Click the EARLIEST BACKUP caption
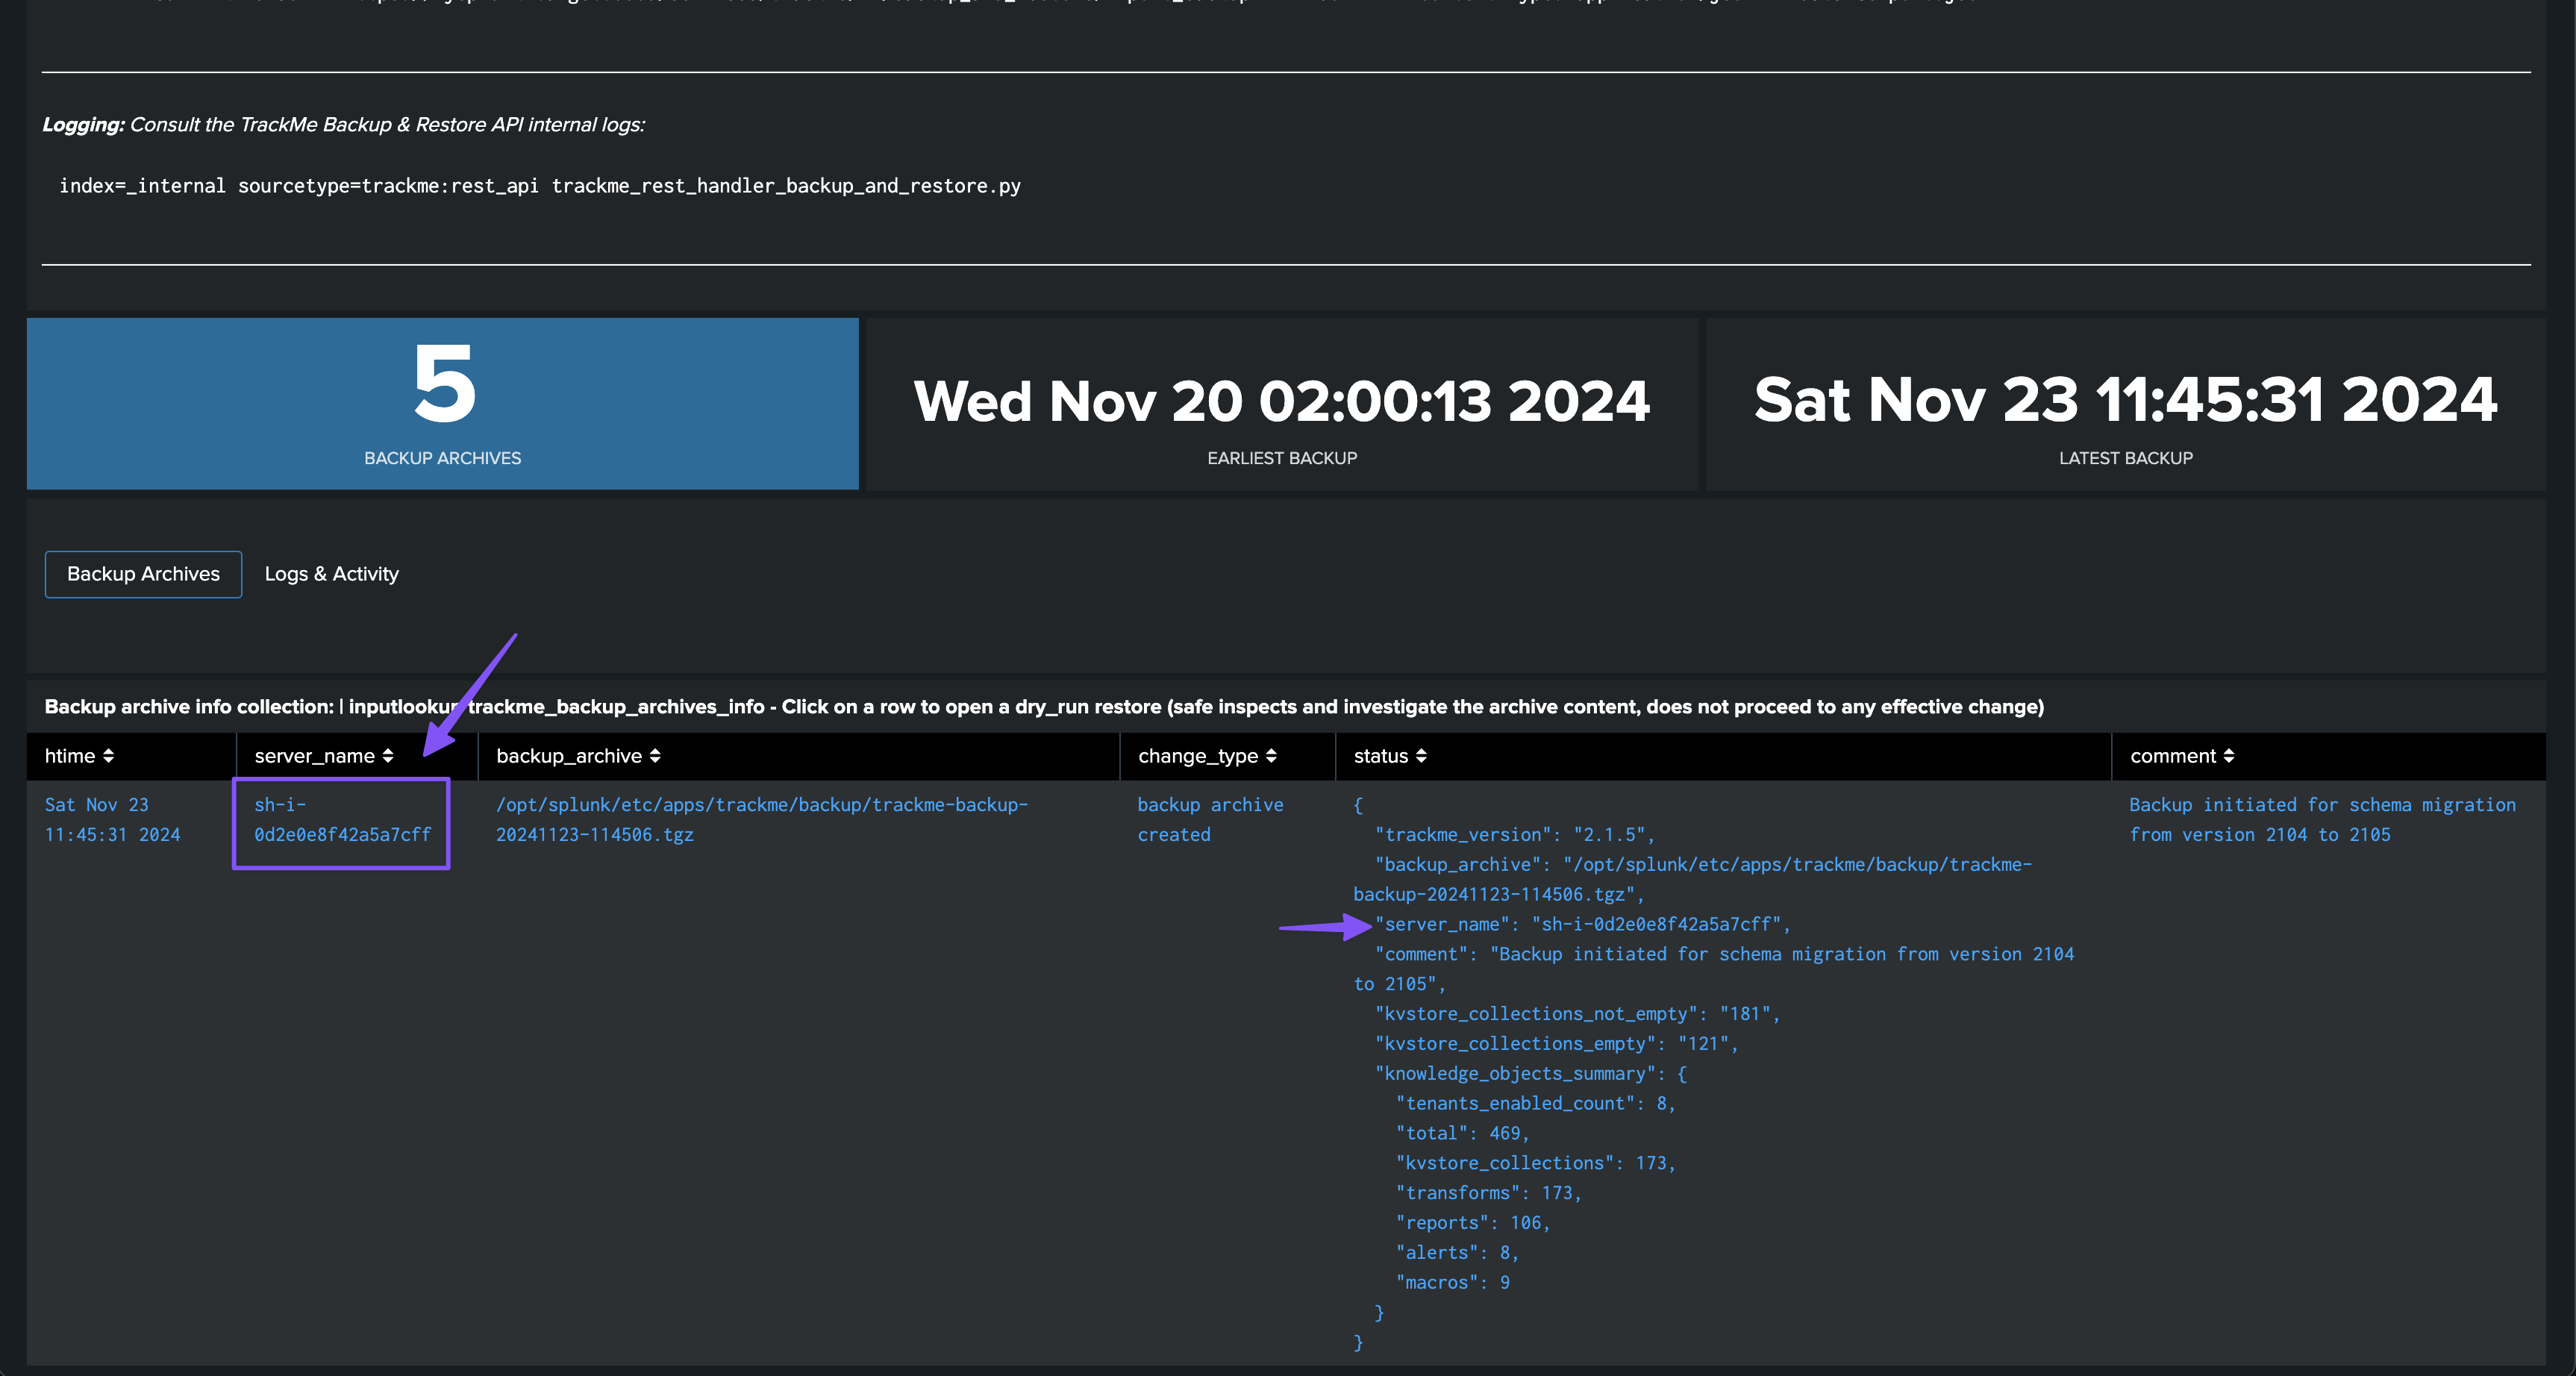This screenshot has width=2576, height=1376. tap(1282, 458)
